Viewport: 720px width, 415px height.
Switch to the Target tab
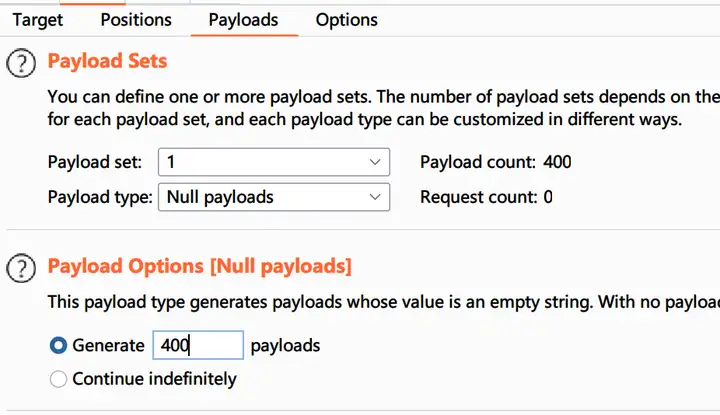[x=38, y=19]
